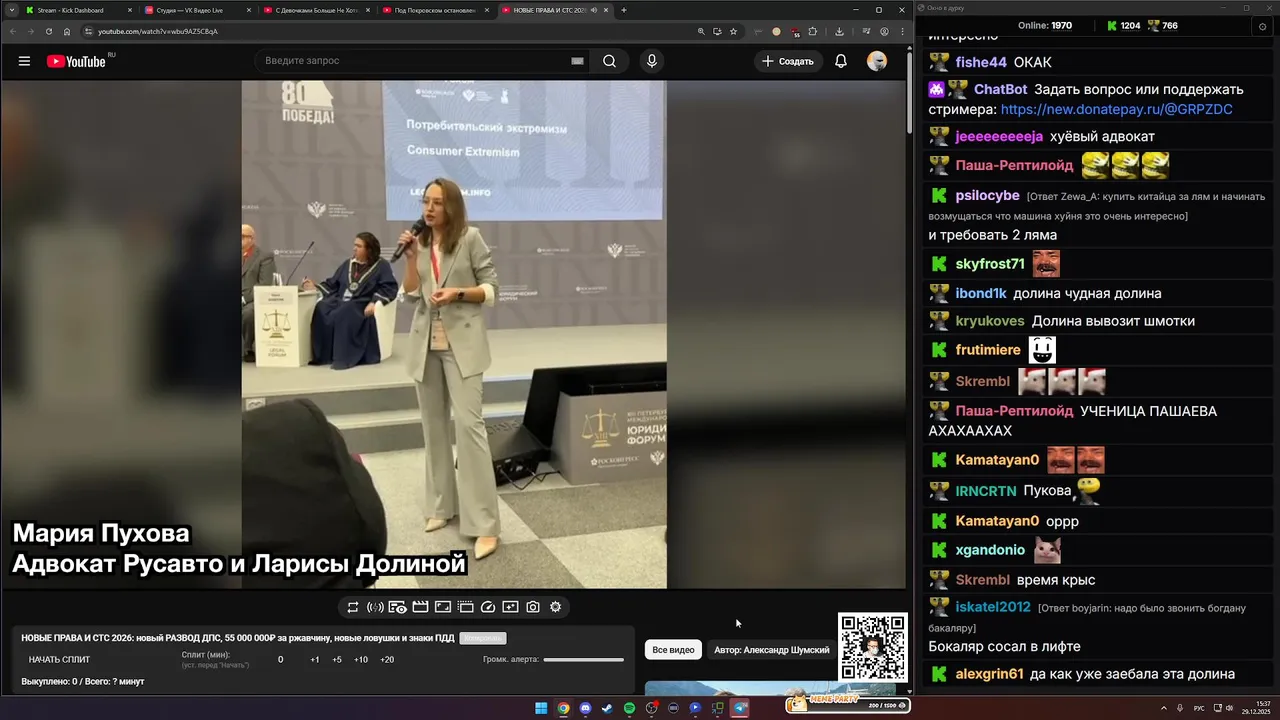Click the РУС language indicator in system tray
This screenshot has height=720, width=1280.
[1199, 708]
